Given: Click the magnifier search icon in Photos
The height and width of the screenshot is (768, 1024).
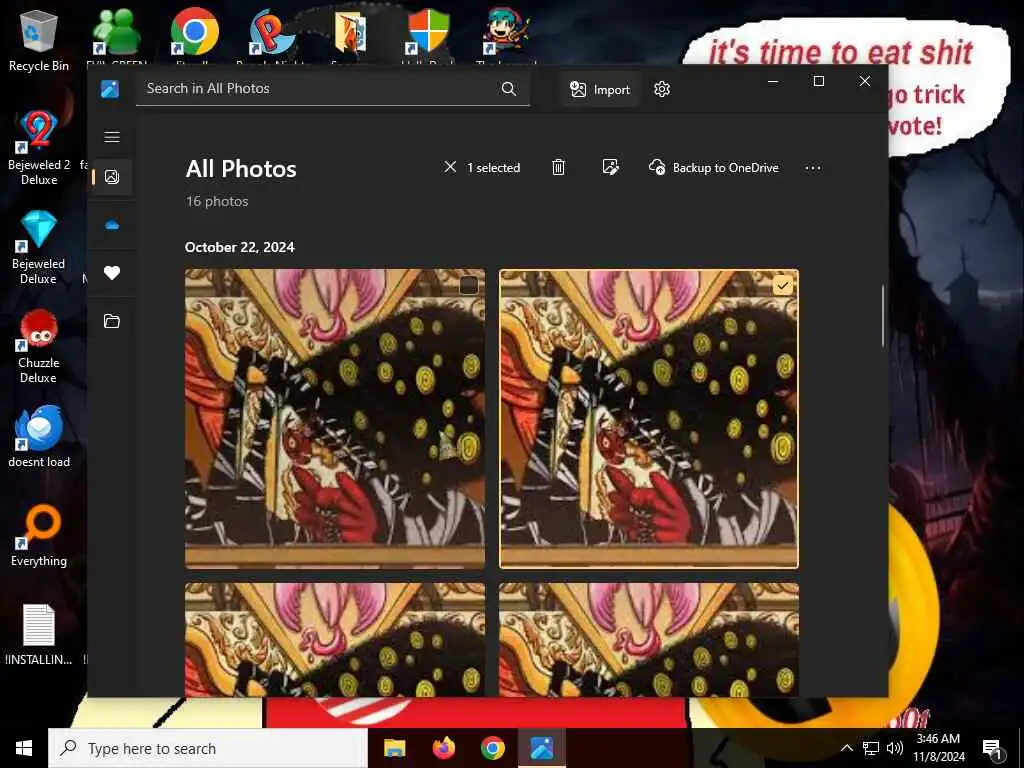Looking at the screenshot, I should tap(509, 89).
